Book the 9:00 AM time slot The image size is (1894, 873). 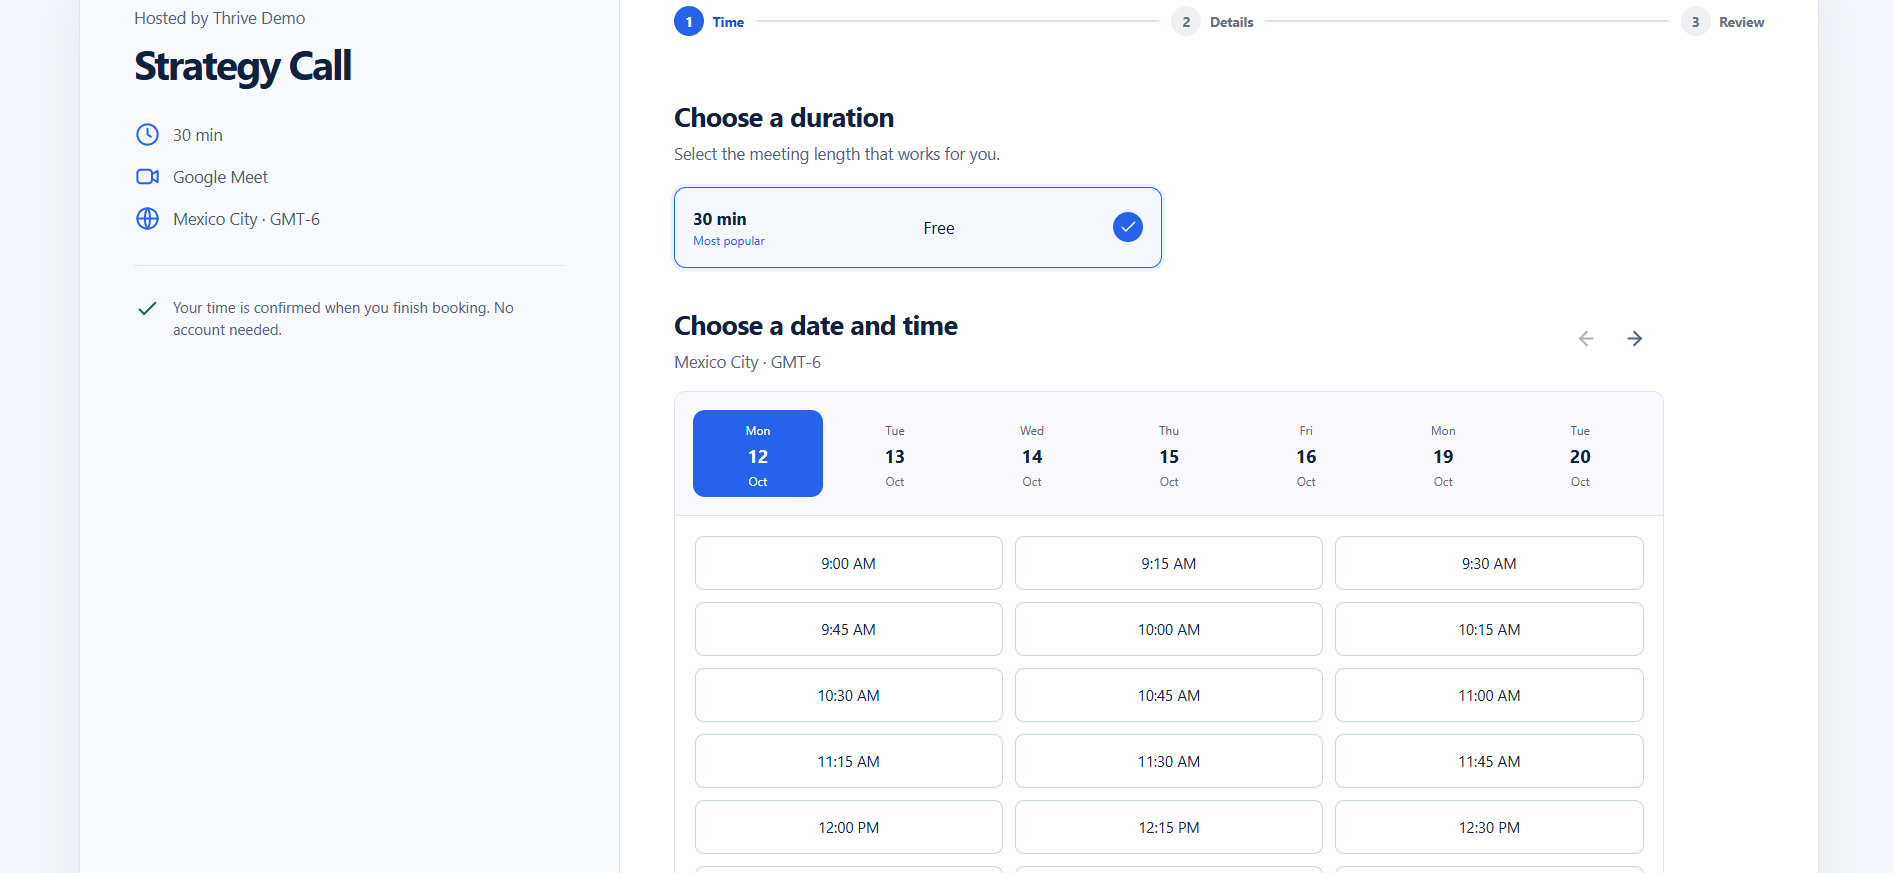point(849,563)
